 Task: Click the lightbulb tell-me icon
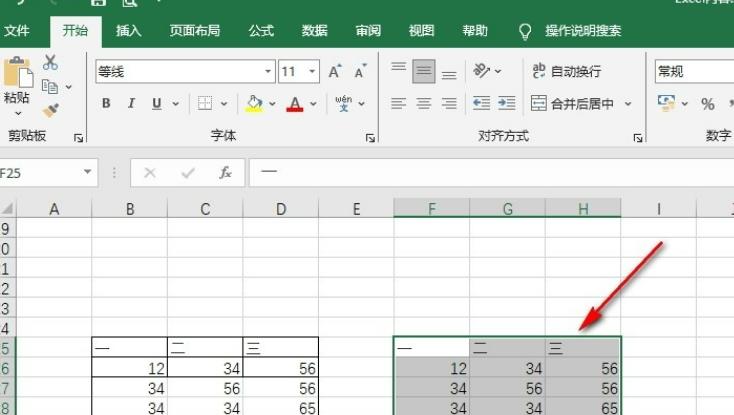pos(525,31)
